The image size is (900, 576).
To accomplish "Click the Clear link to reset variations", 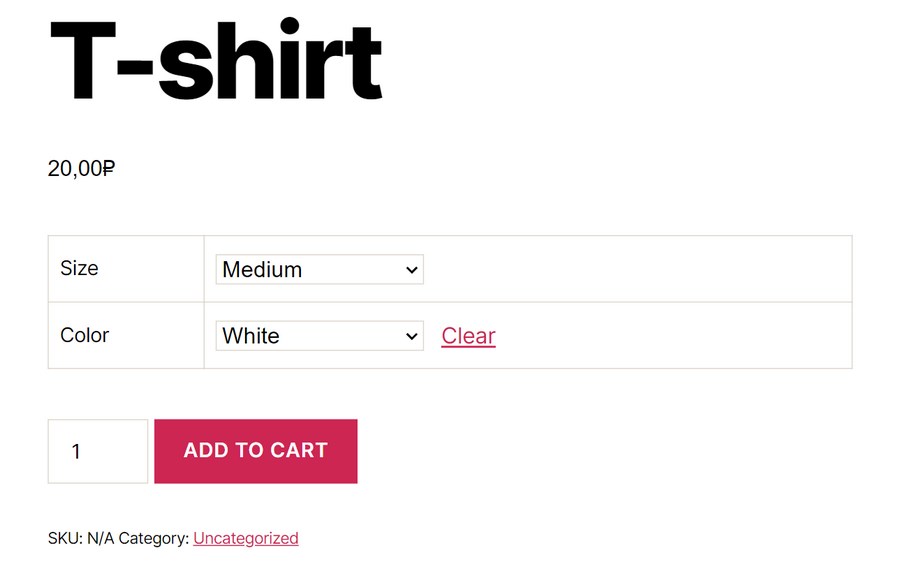I will tap(468, 336).
